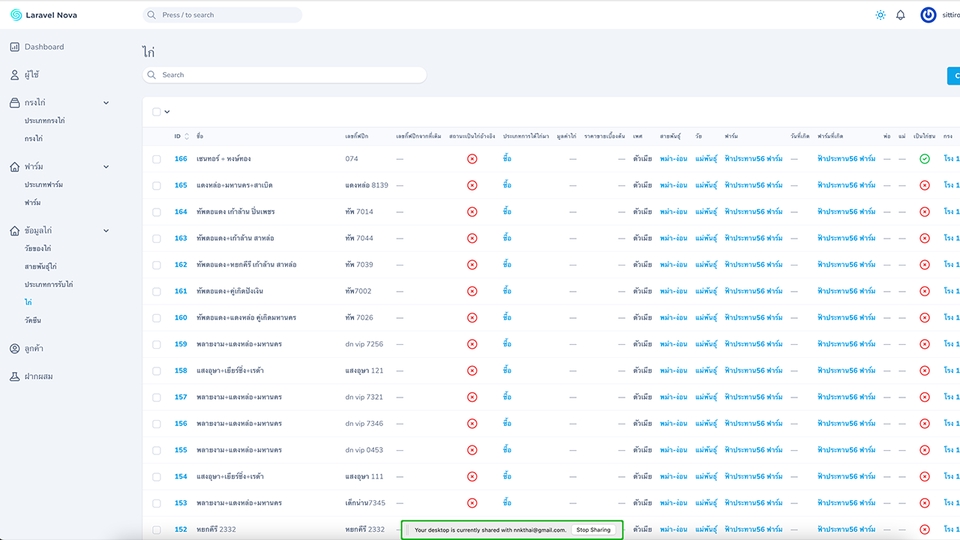This screenshot has height=540, width=960.
Task: Tick the checkbox for row 166
Action: click(157, 159)
